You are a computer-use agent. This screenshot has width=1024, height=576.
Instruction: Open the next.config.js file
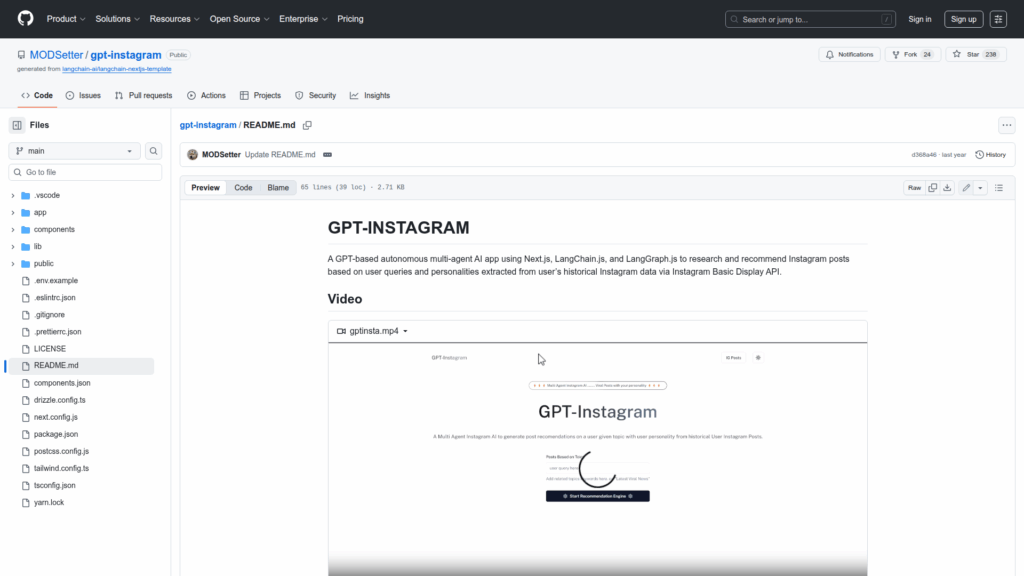pyautogui.click(x=56, y=417)
